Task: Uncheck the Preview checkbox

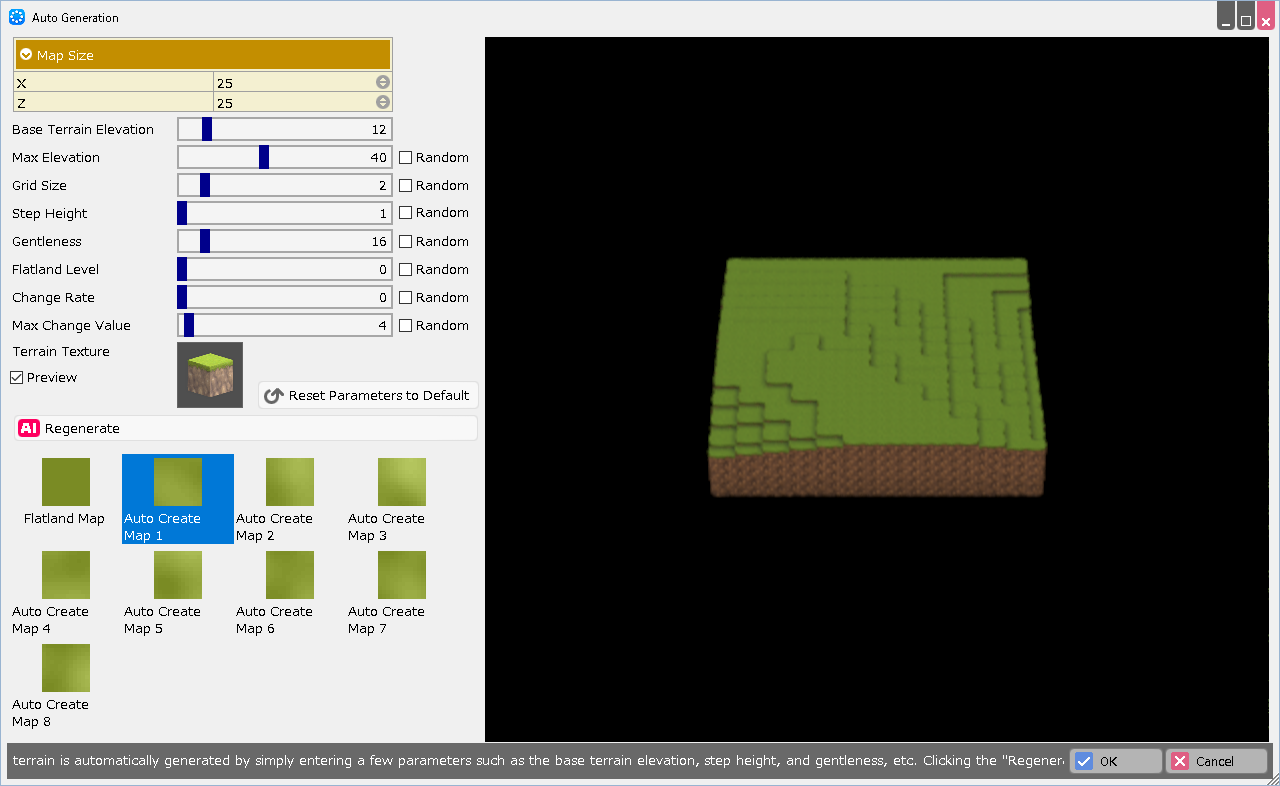Action: [17, 378]
